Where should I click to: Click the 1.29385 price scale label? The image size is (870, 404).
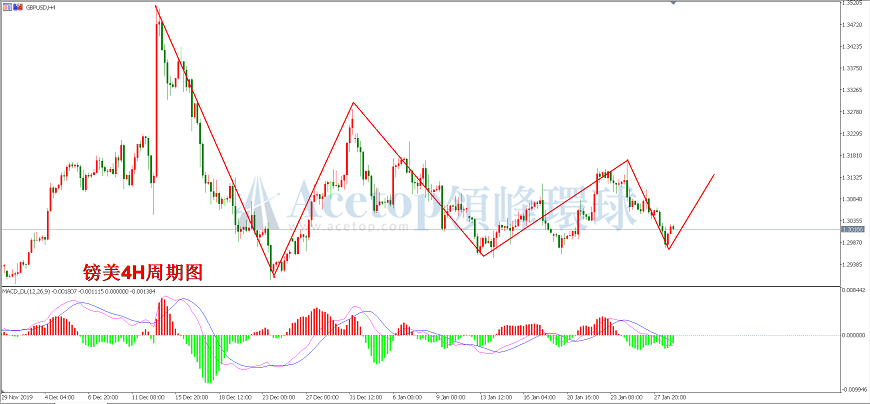854,264
